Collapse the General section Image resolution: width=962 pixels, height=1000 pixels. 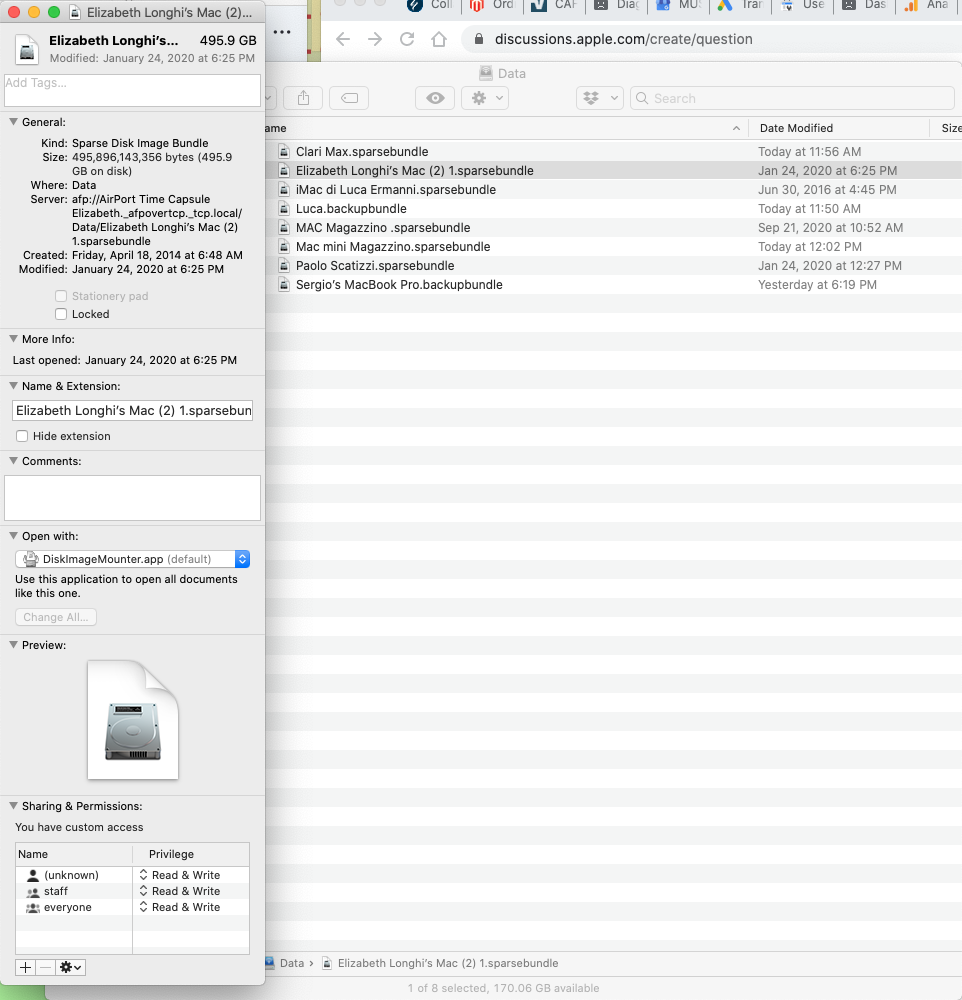tap(13, 122)
